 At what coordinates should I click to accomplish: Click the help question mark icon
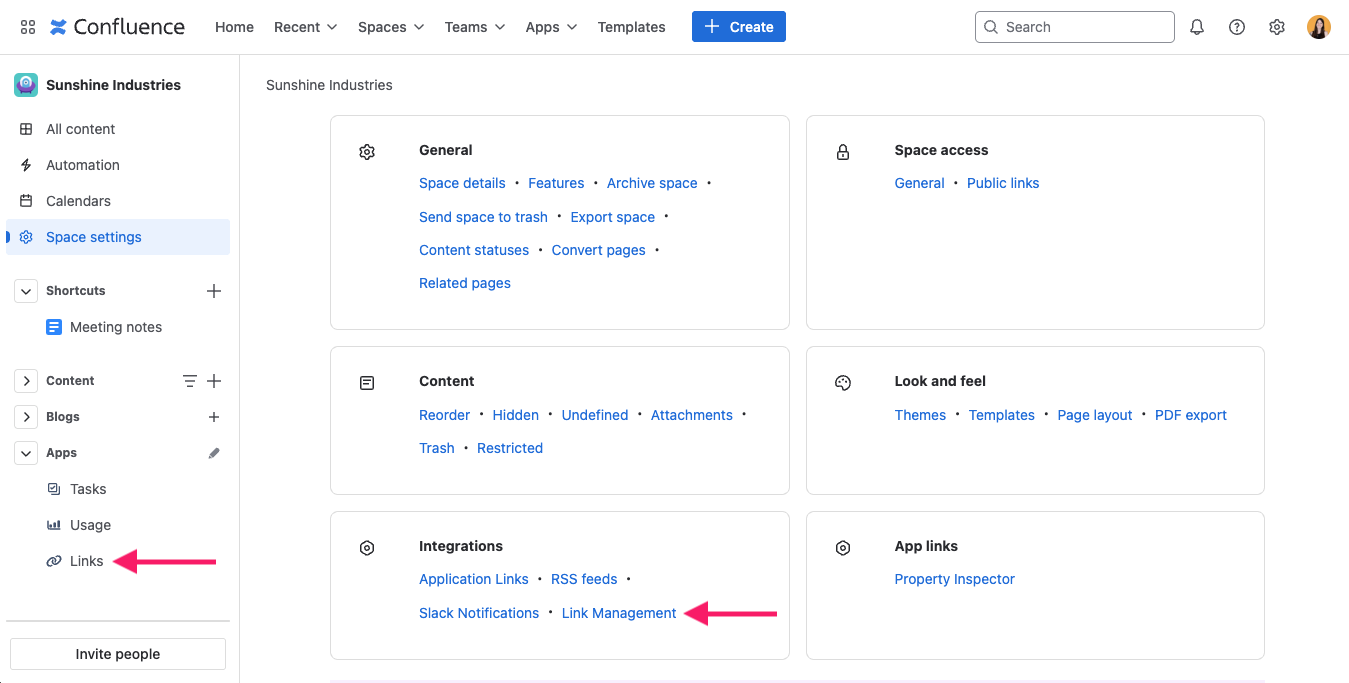[1236, 27]
